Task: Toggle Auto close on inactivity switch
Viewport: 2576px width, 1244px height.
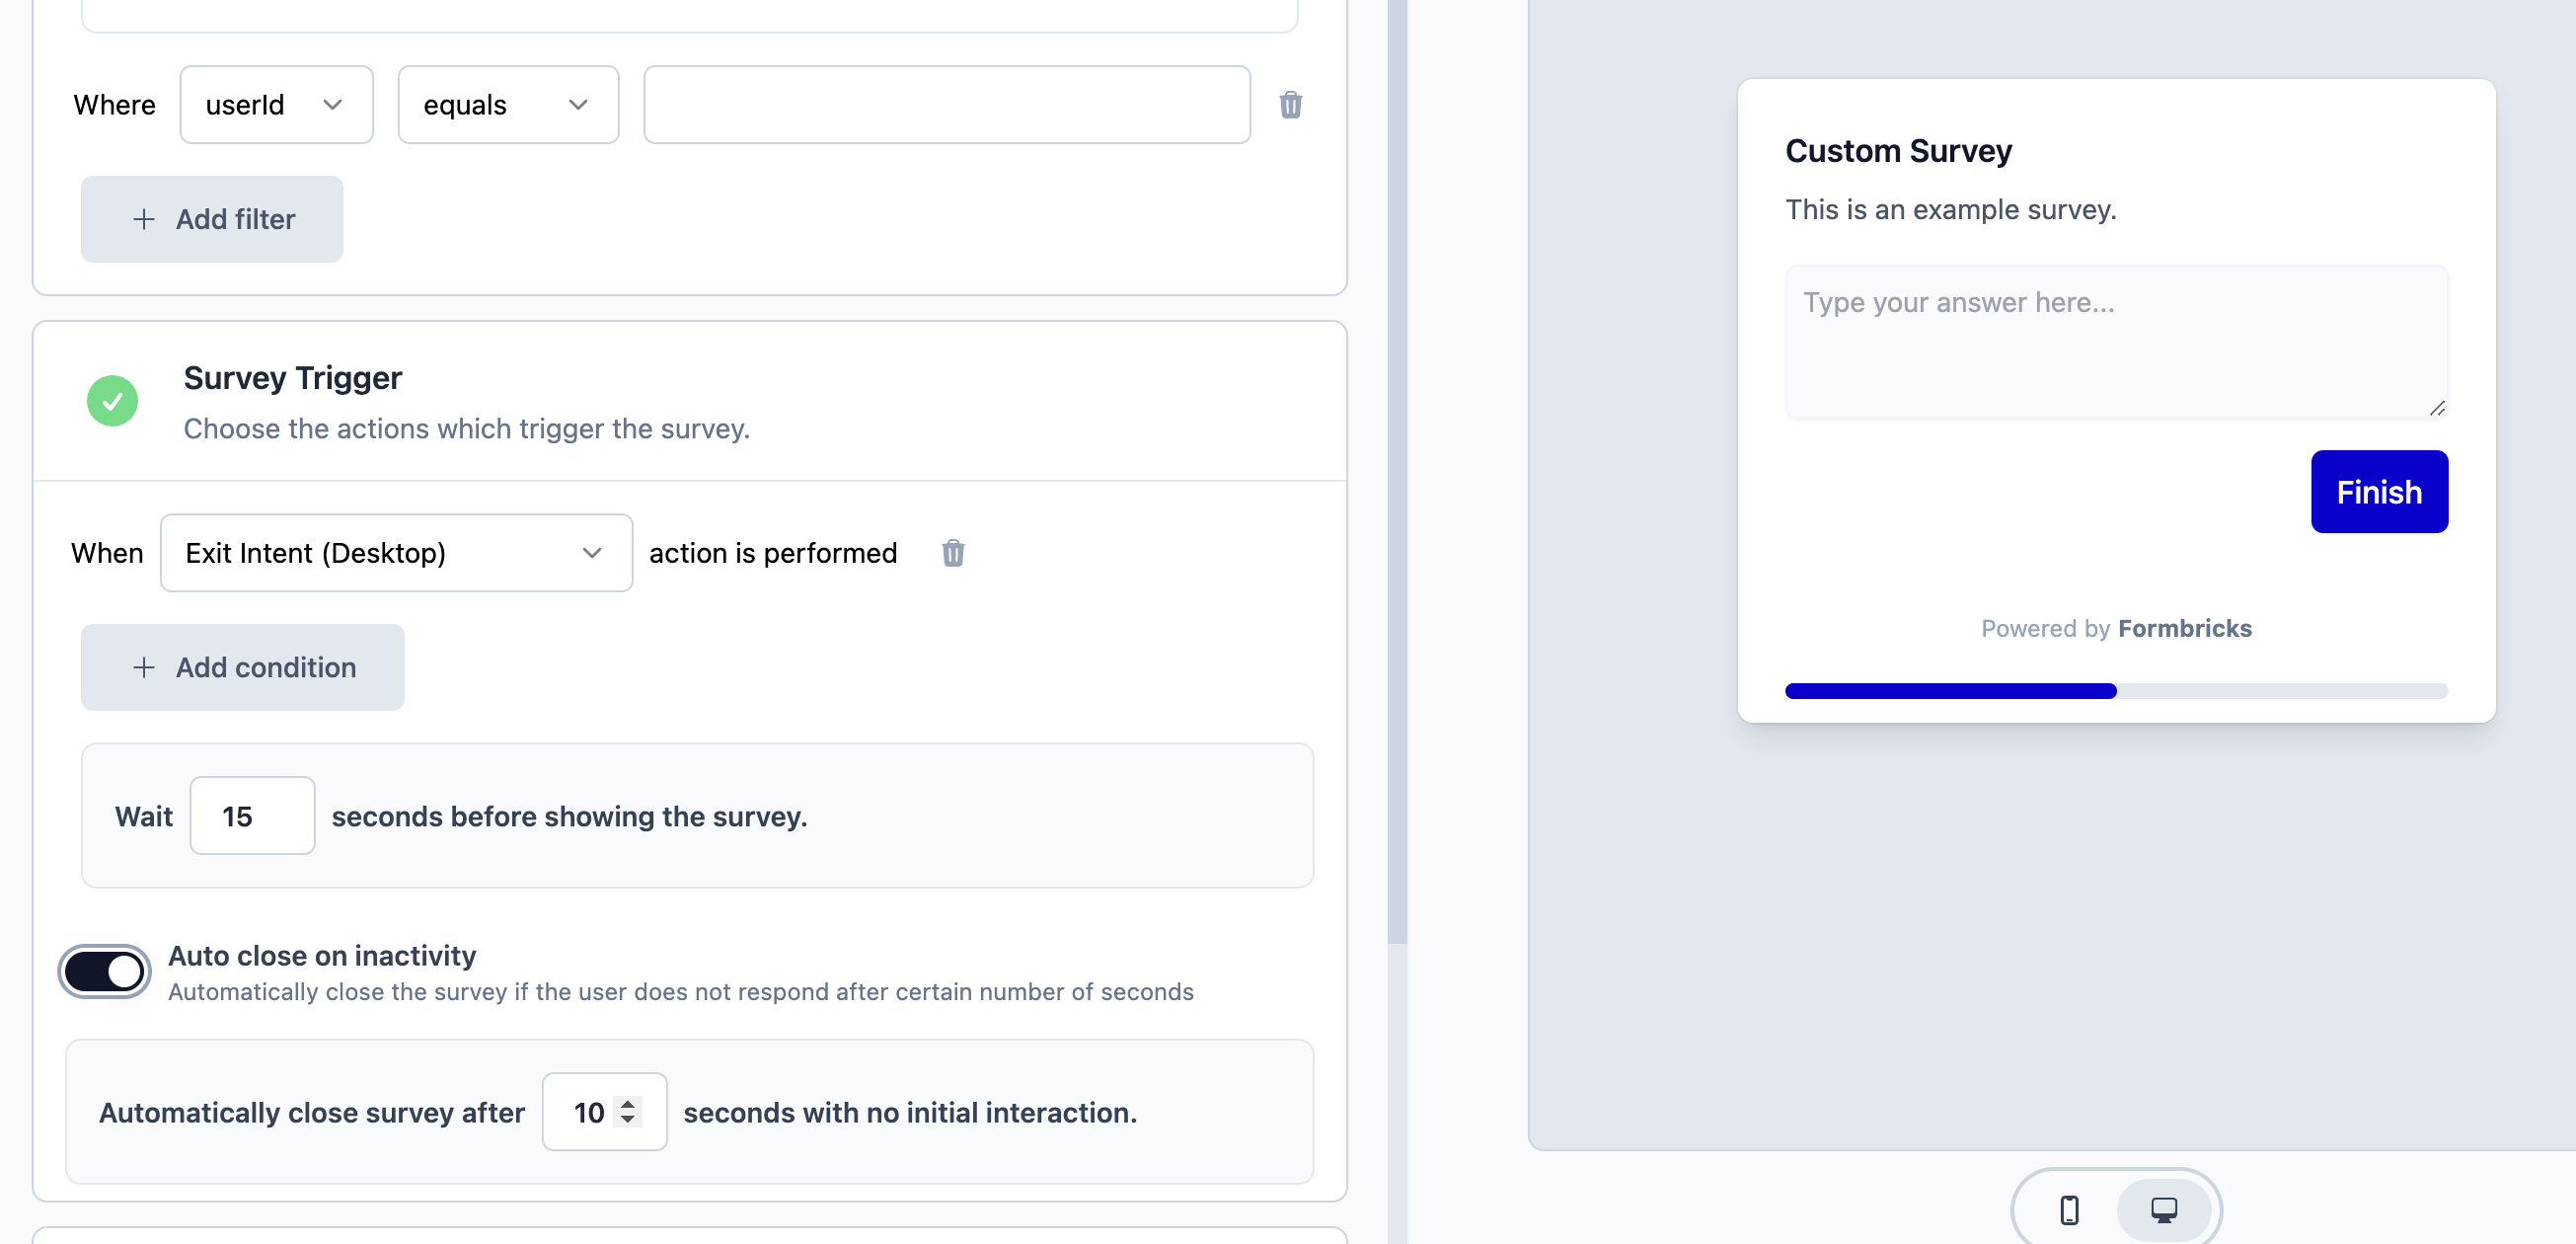Action: pos(104,971)
